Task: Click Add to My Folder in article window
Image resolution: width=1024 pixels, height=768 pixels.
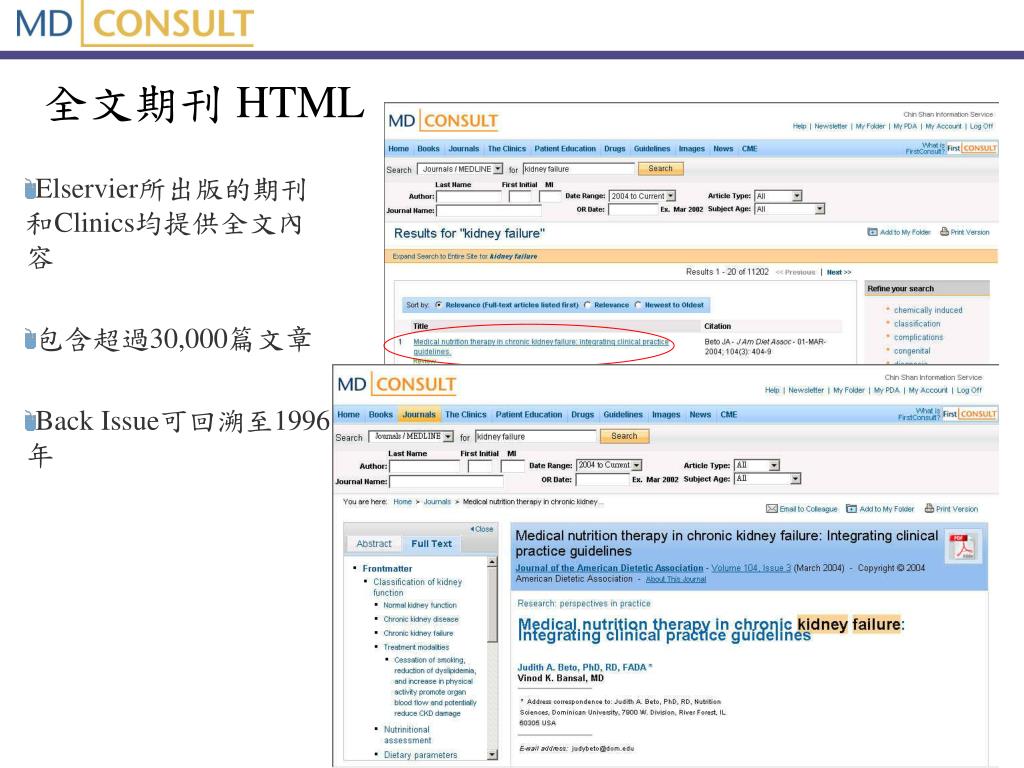Action: click(x=880, y=509)
